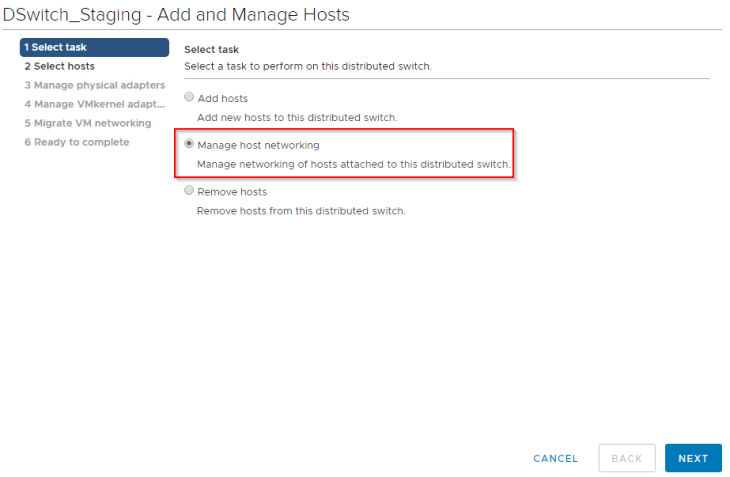Open step 2 Select hosts
This screenshot has width=730, height=477.
59,66
